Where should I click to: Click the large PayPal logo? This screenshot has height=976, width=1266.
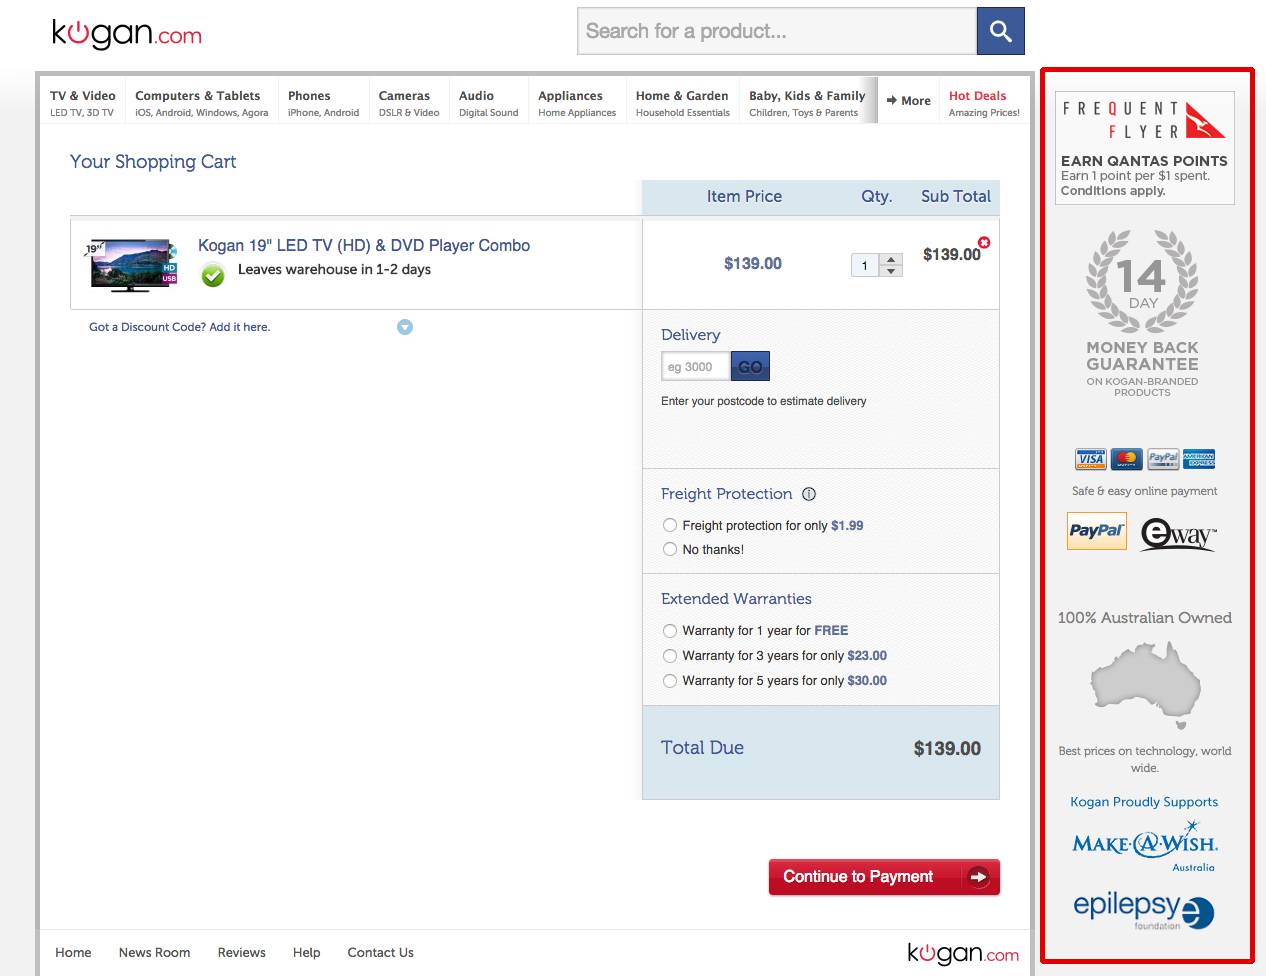1097,531
